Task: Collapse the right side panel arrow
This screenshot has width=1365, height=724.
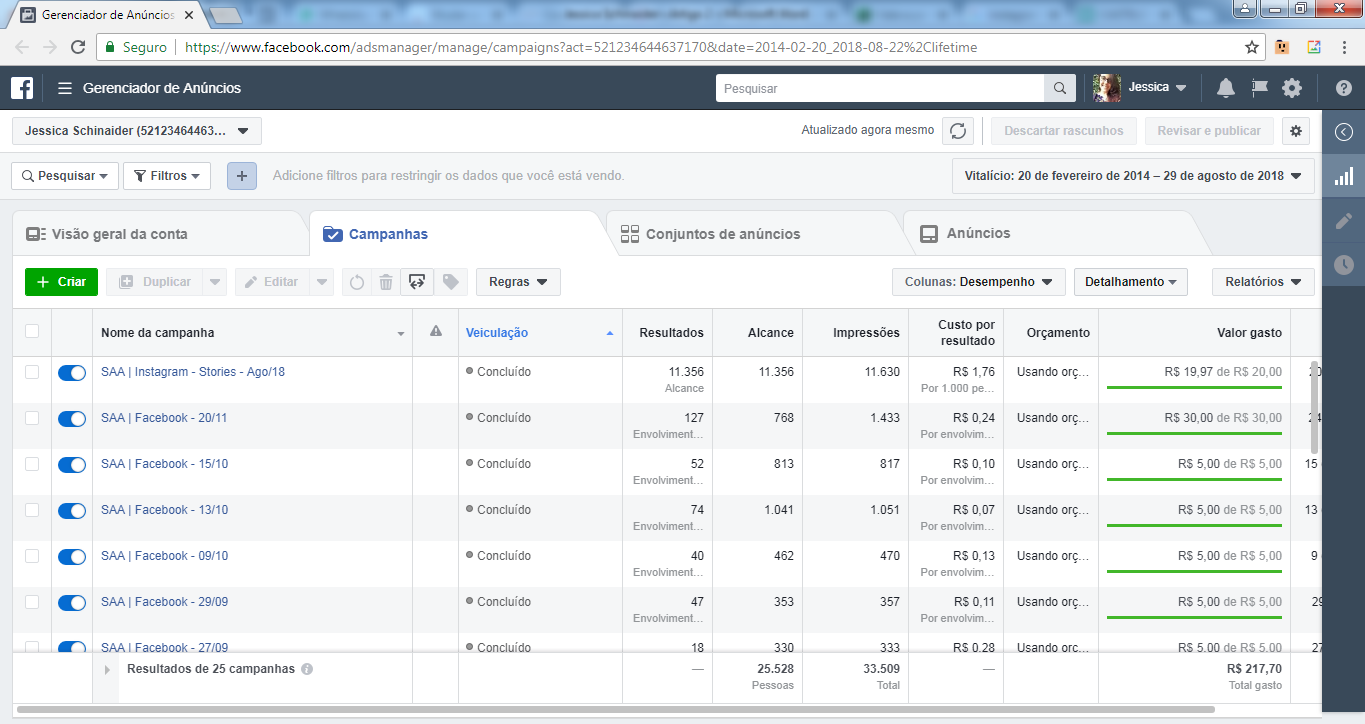Action: coord(1344,131)
